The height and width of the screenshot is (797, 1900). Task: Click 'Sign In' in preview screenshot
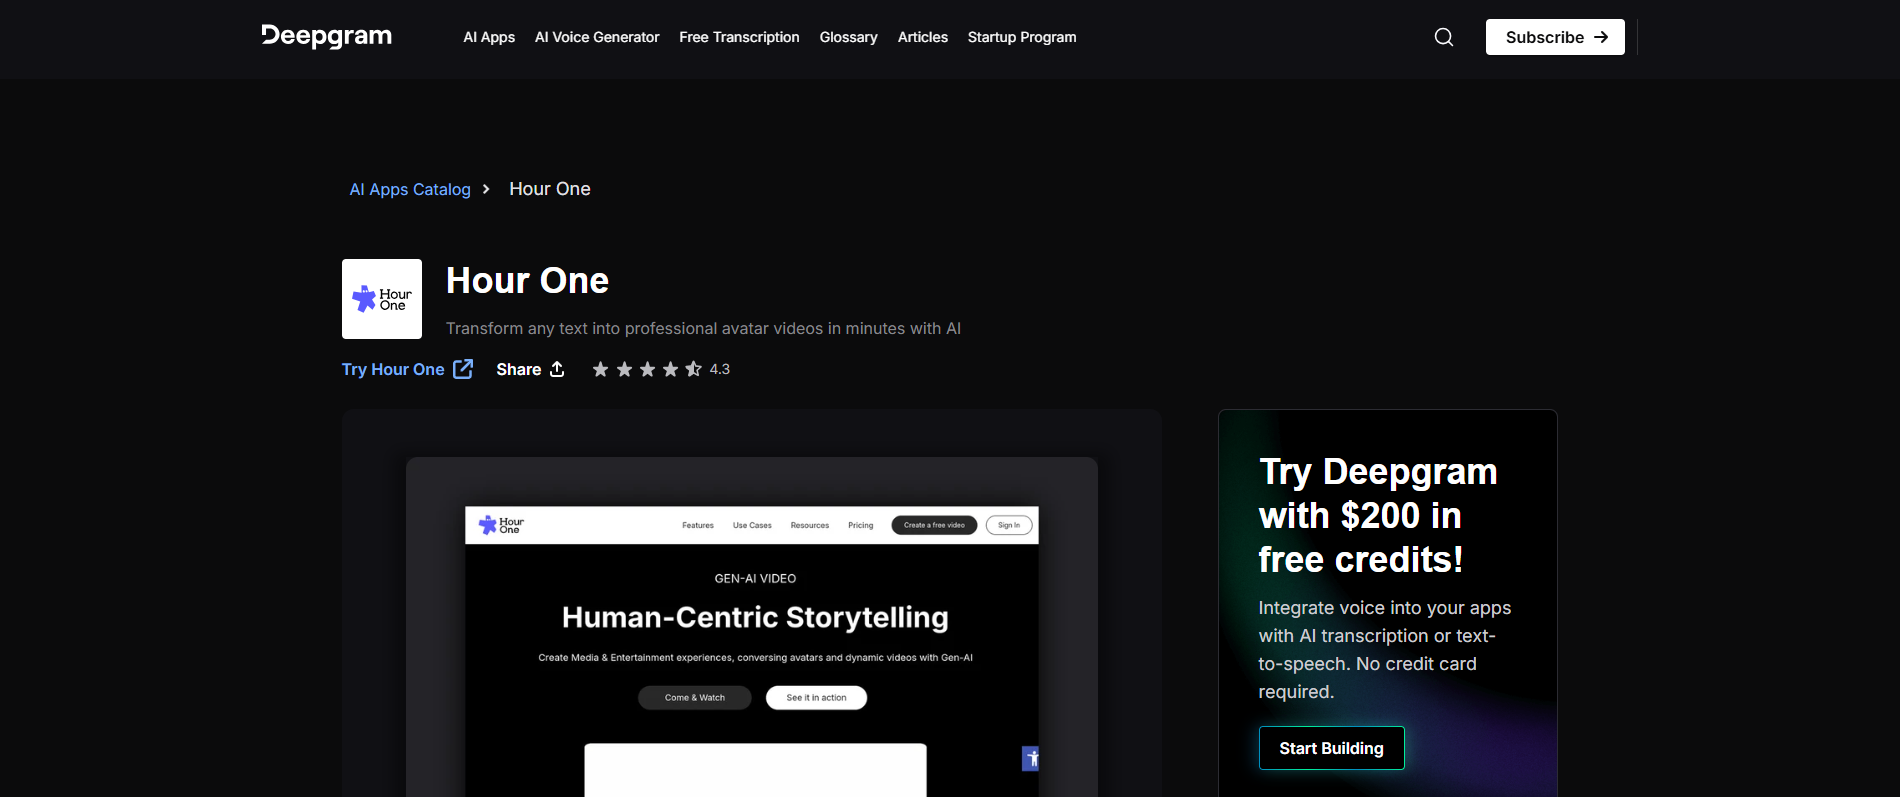pos(1009,525)
